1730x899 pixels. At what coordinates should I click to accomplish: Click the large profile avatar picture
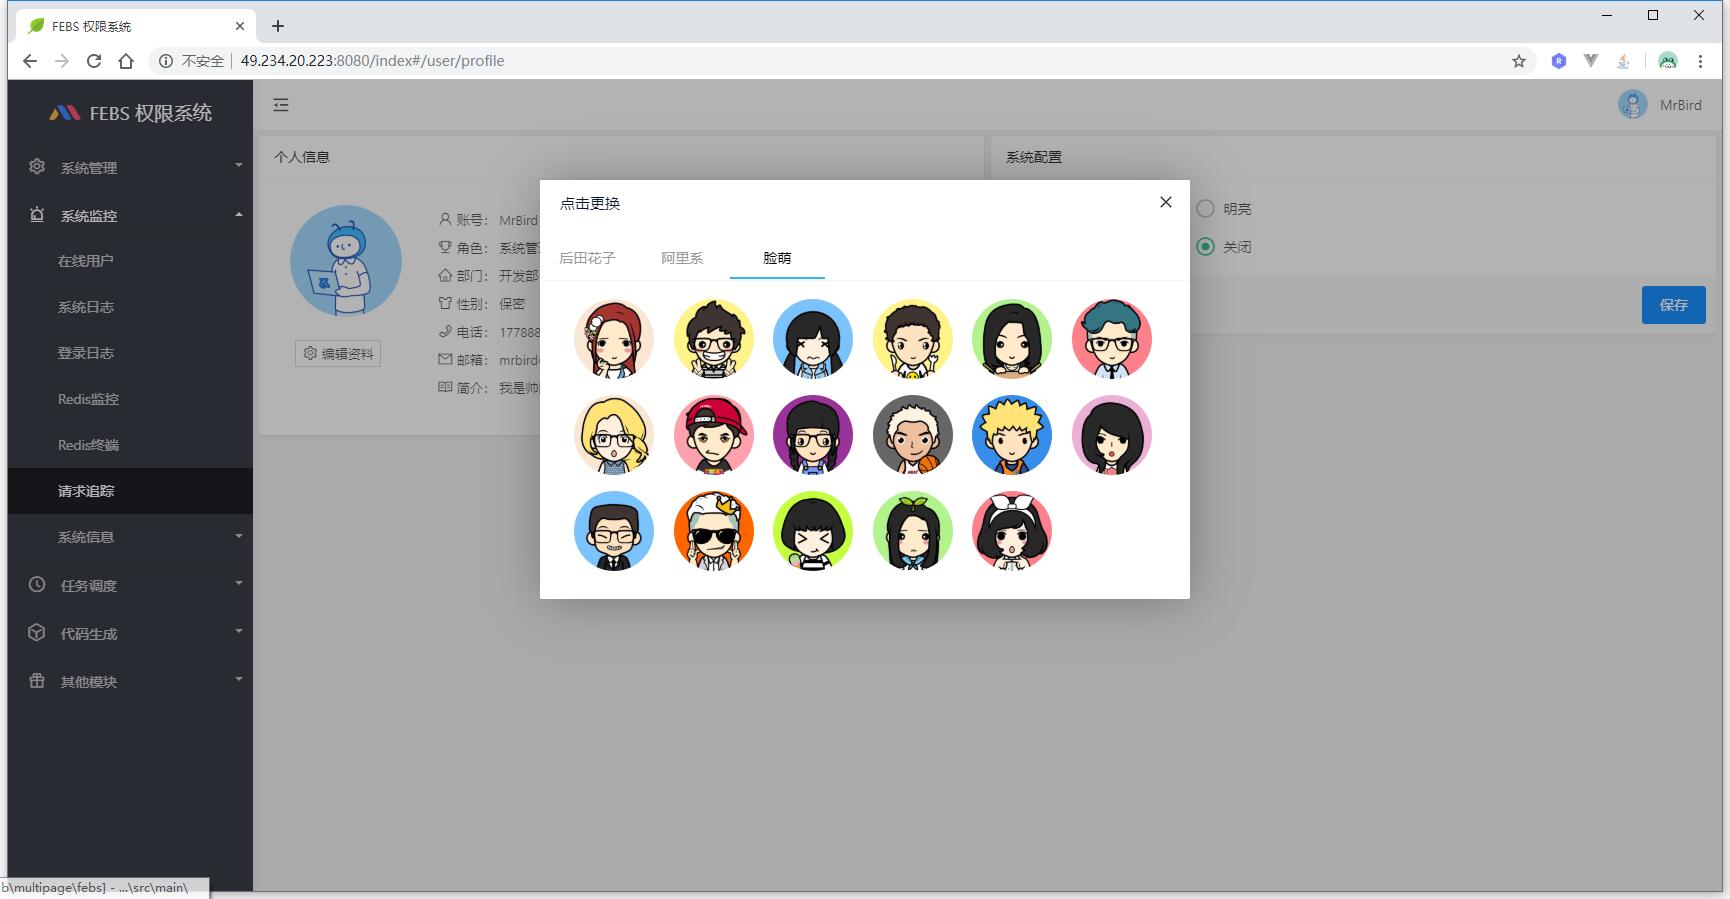pos(346,261)
